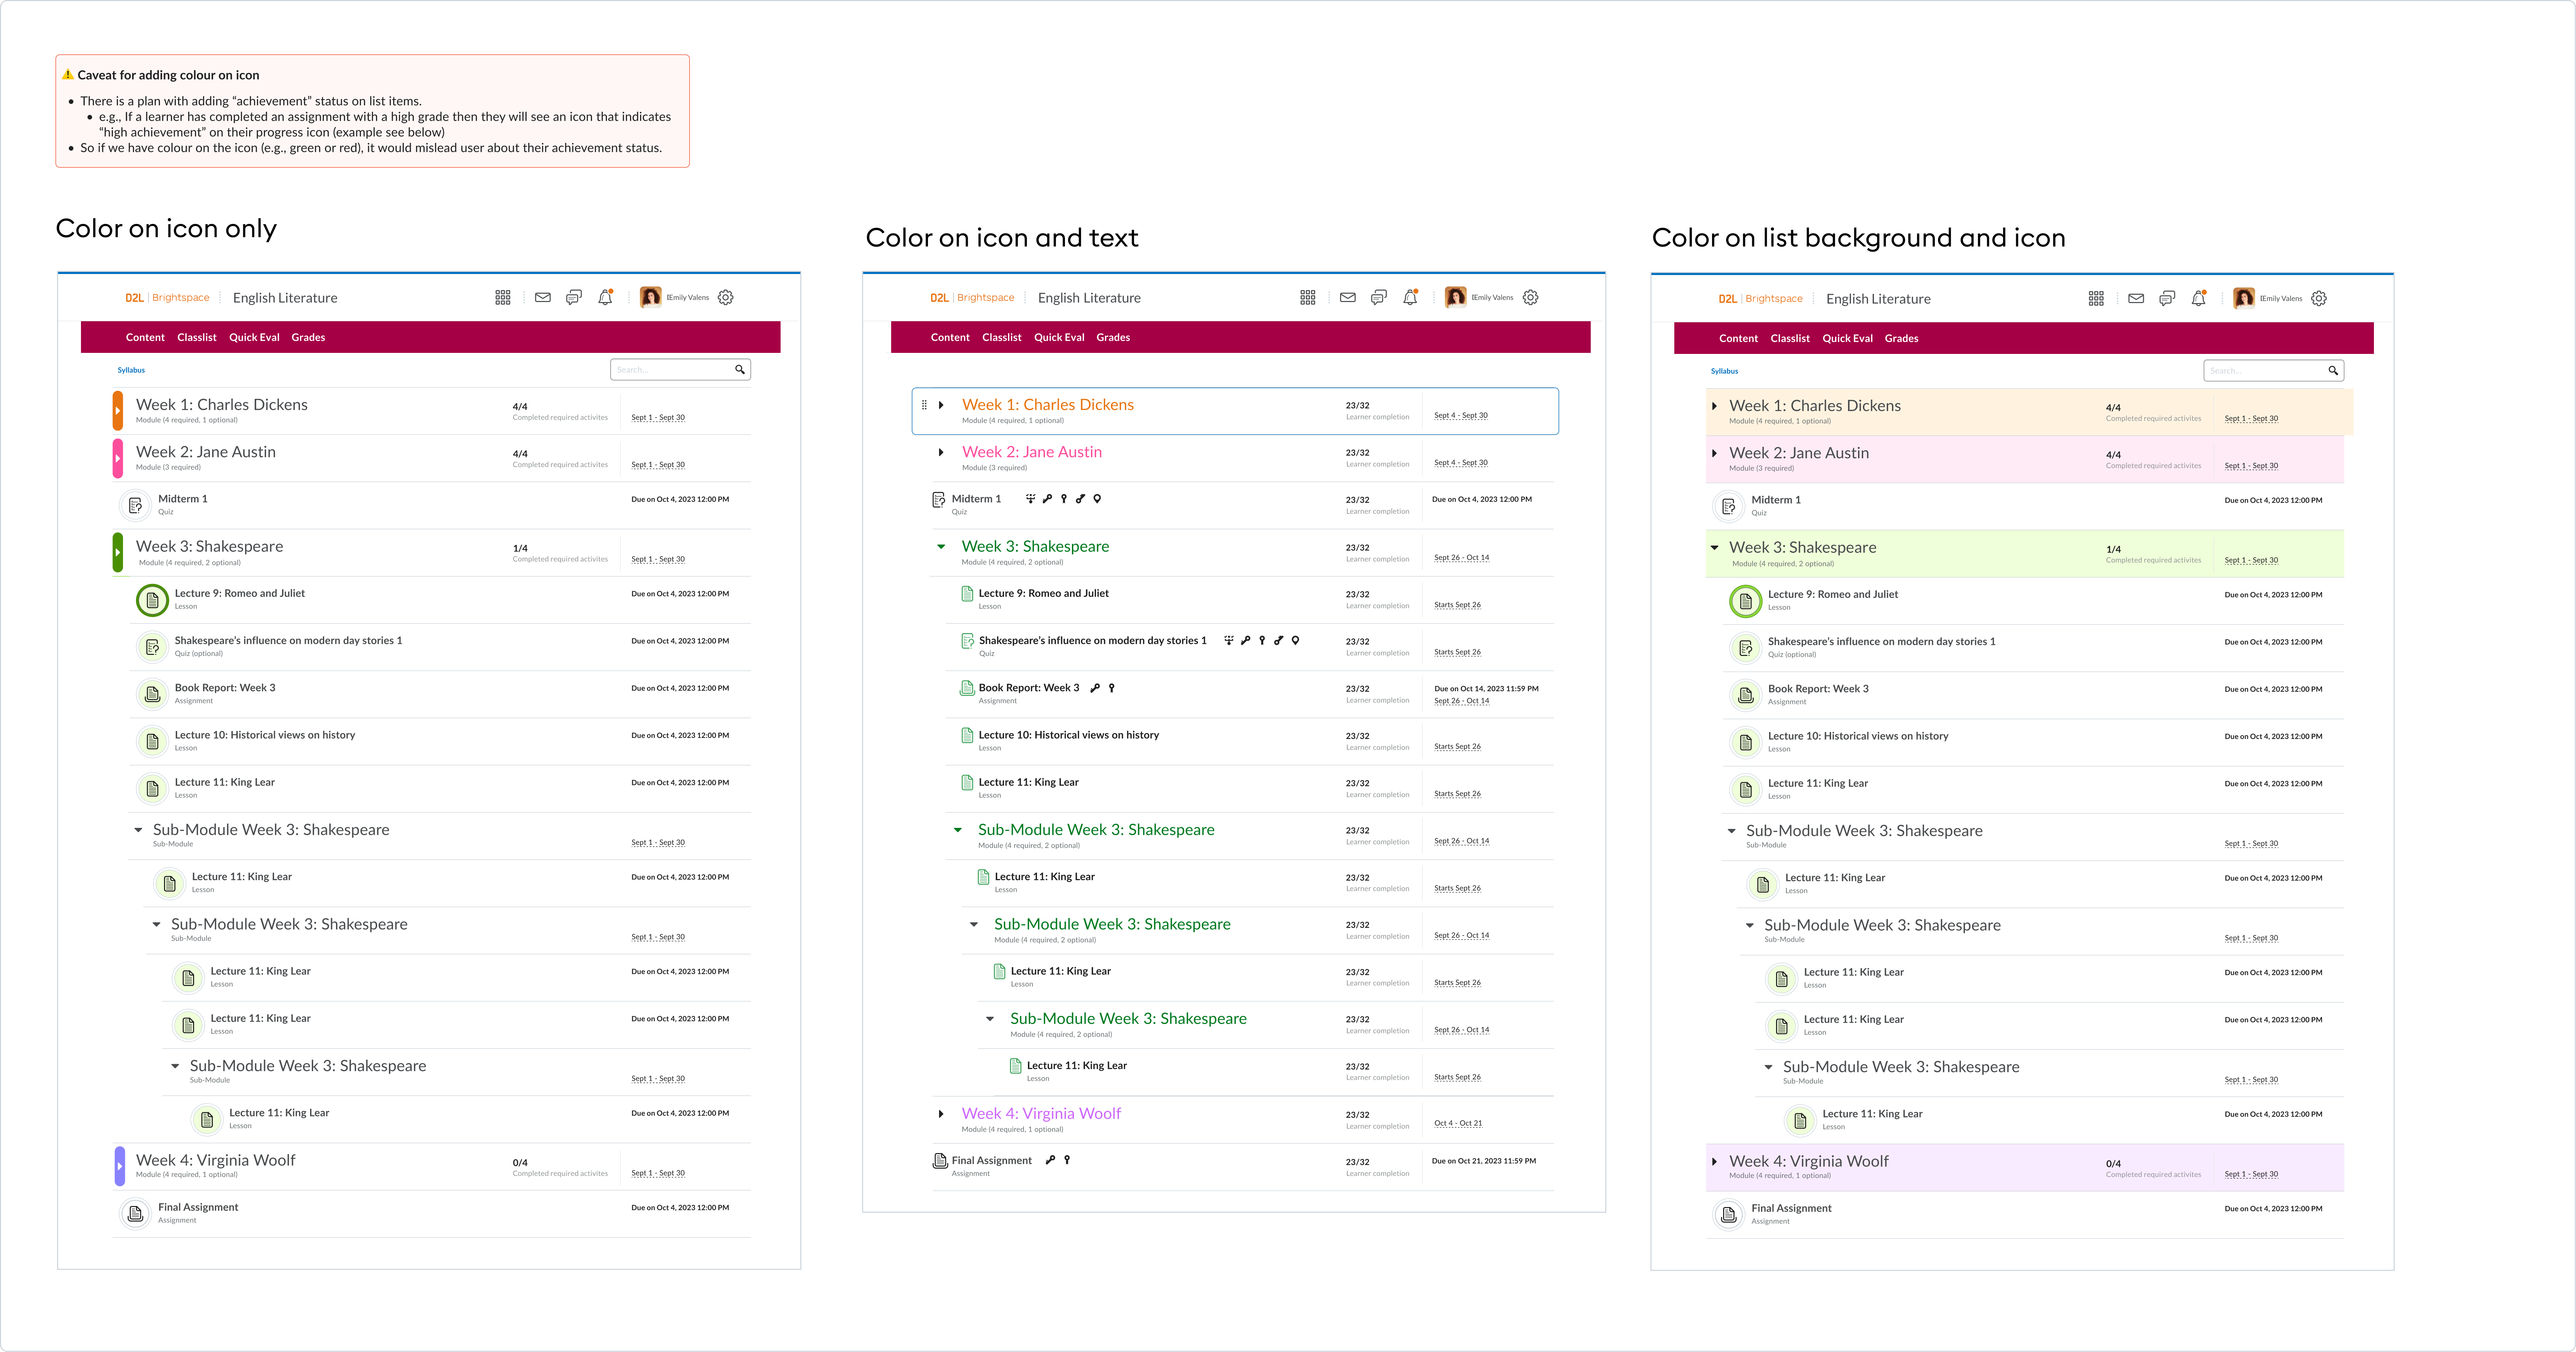
Task: Open Grades tab in 'Color on list background' mockup
Action: click(1901, 338)
